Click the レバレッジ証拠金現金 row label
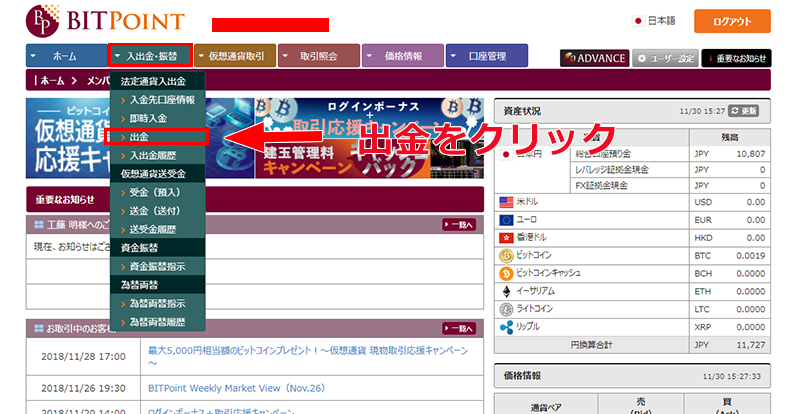Viewport: 800px width, 414px height. pos(612,169)
